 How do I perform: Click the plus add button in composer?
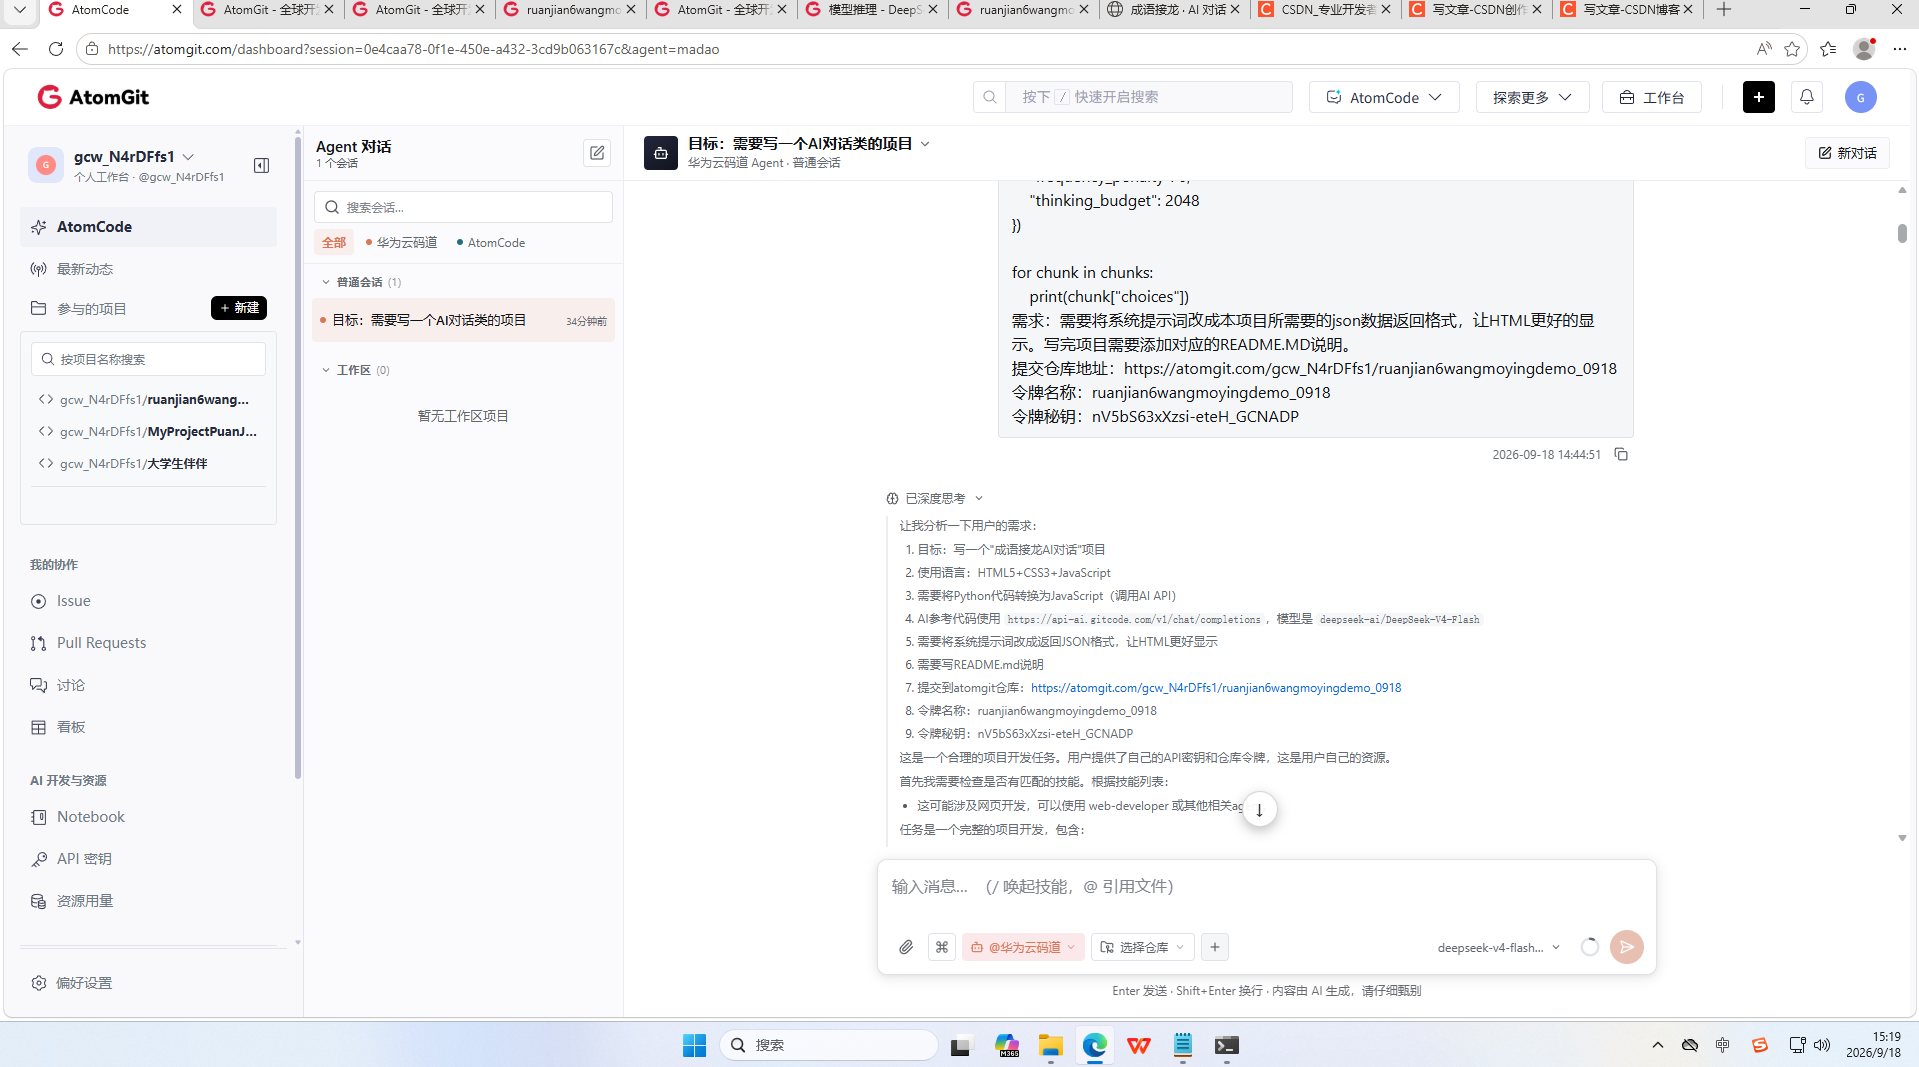coord(1214,947)
